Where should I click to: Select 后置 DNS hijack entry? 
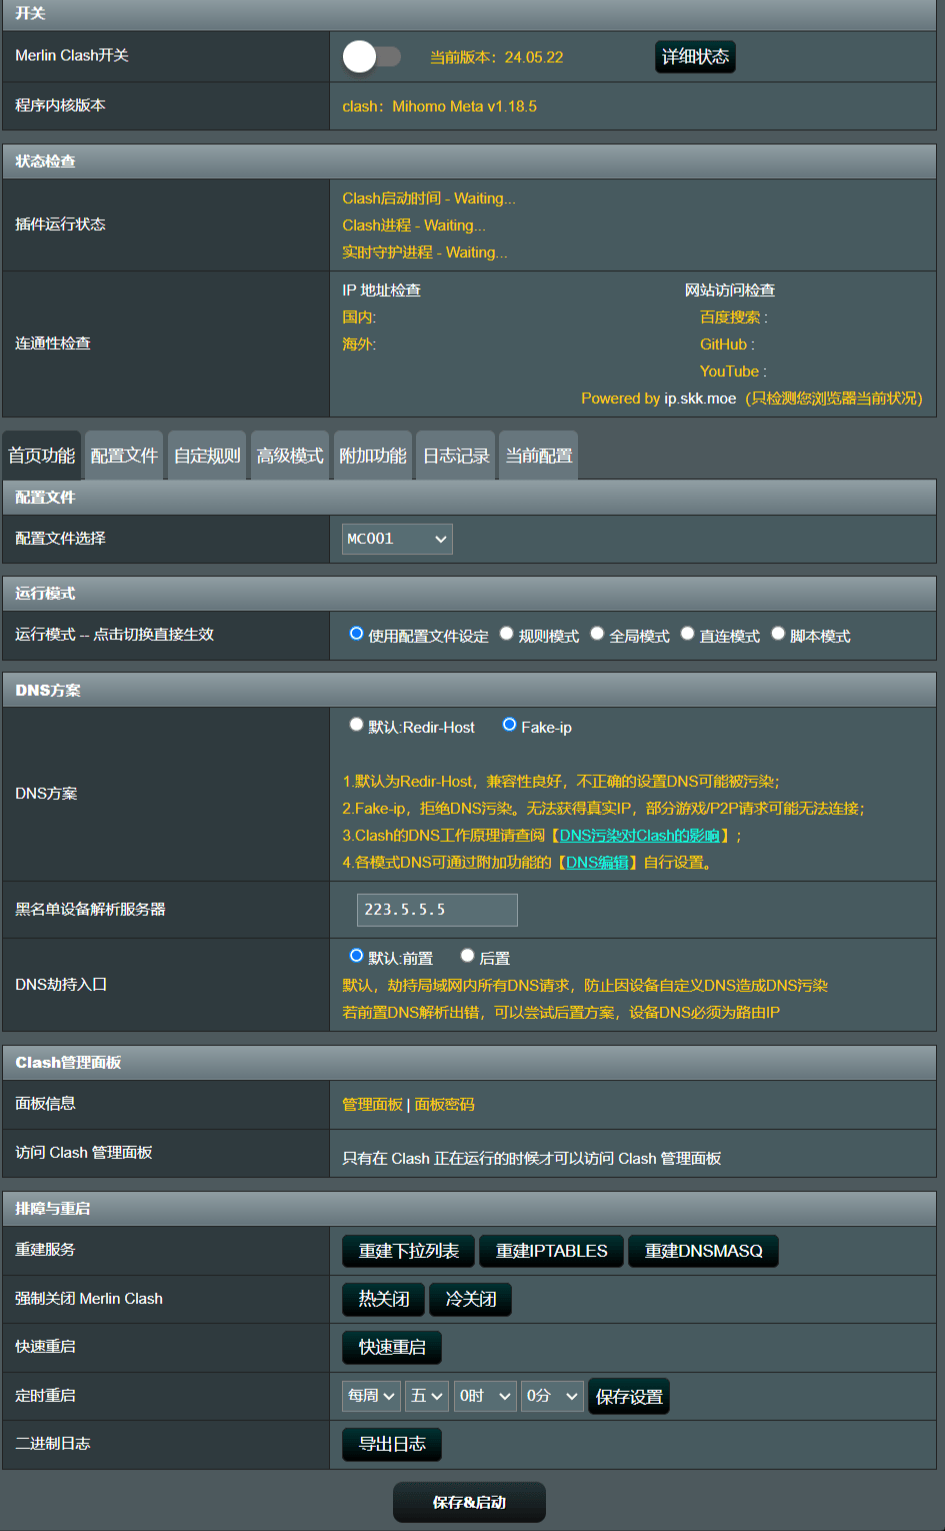pyautogui.click(x=467, y=956)
